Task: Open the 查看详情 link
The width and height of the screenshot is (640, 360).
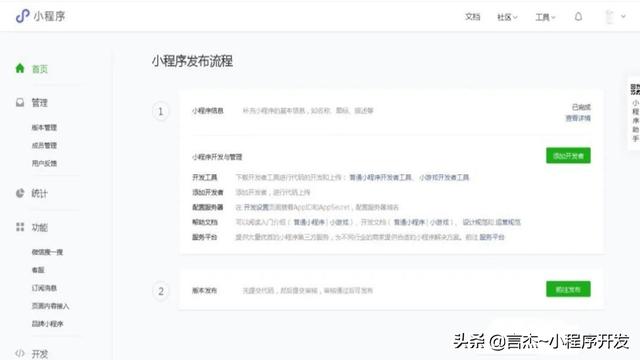Action: pyautogui.click(x=578, y=118)
